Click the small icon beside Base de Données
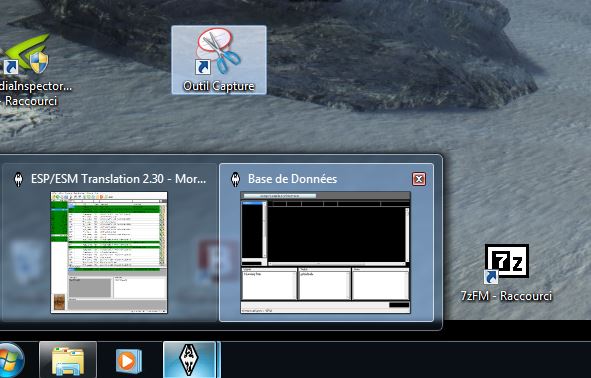 click(236, 179)
